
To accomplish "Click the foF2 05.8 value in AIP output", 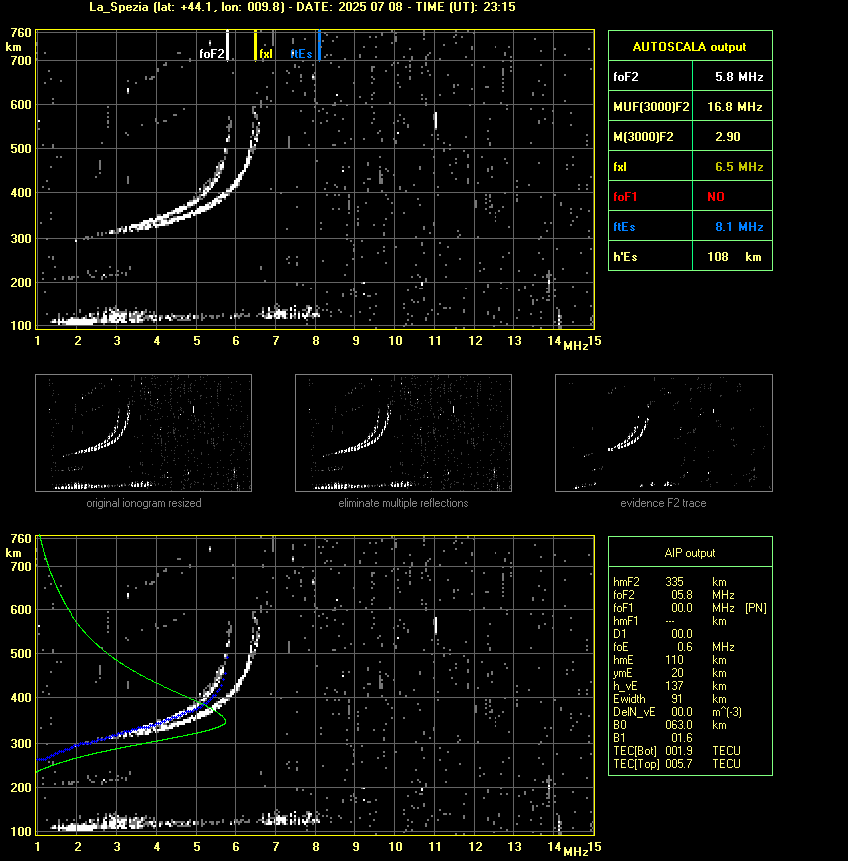I will [x=682, y=595].
